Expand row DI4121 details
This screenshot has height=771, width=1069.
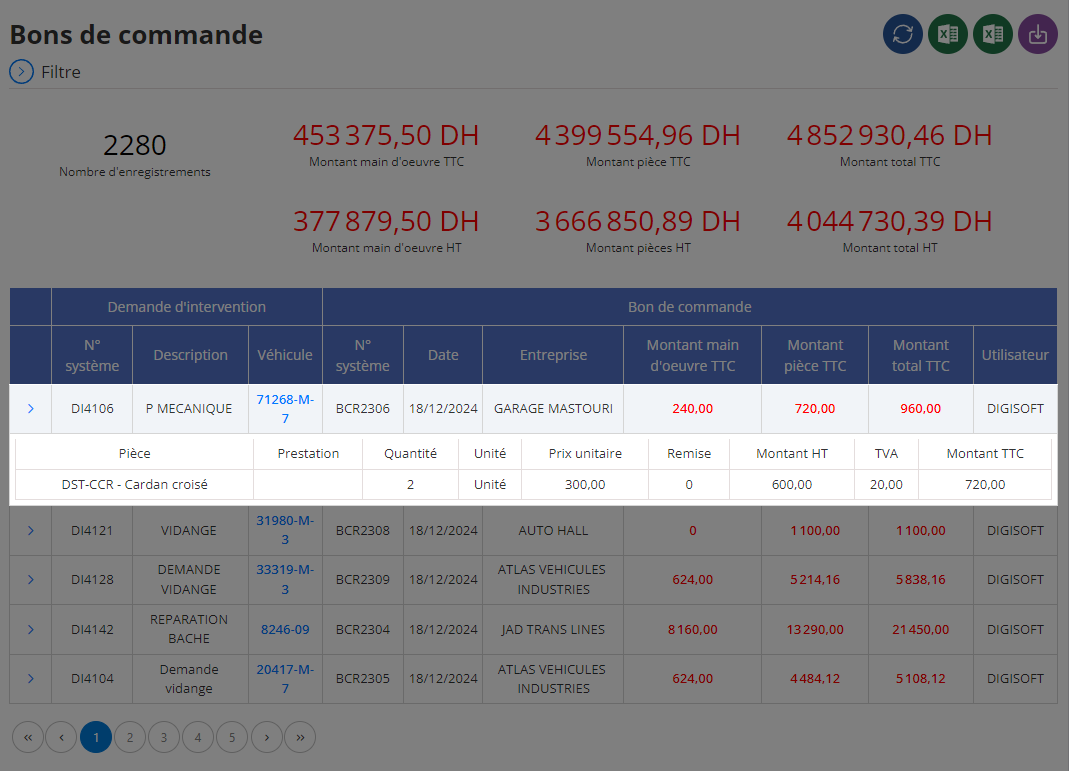(x=31, y=530)
